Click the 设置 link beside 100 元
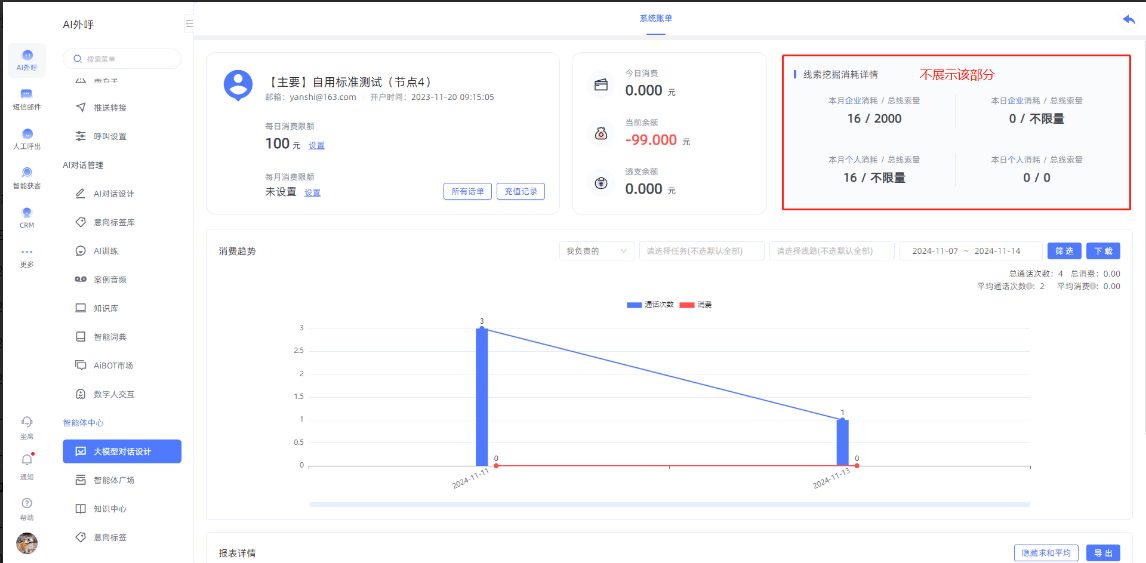This screenshot has height=563, width=1146. click(316, 146)
